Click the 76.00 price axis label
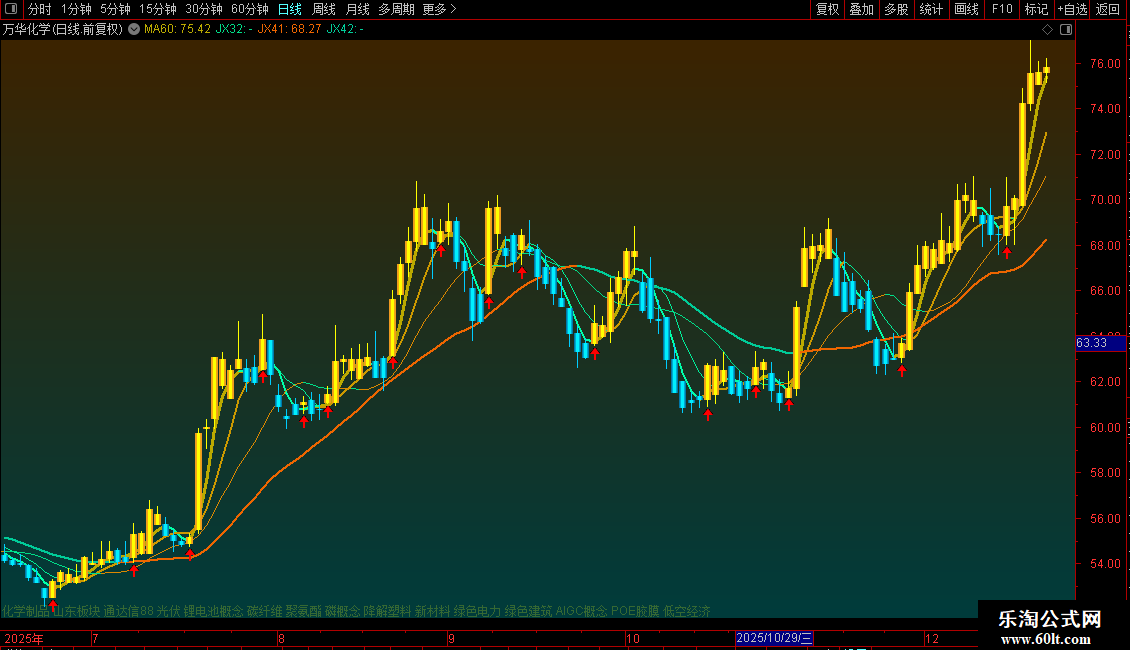 pos(1105,63)
